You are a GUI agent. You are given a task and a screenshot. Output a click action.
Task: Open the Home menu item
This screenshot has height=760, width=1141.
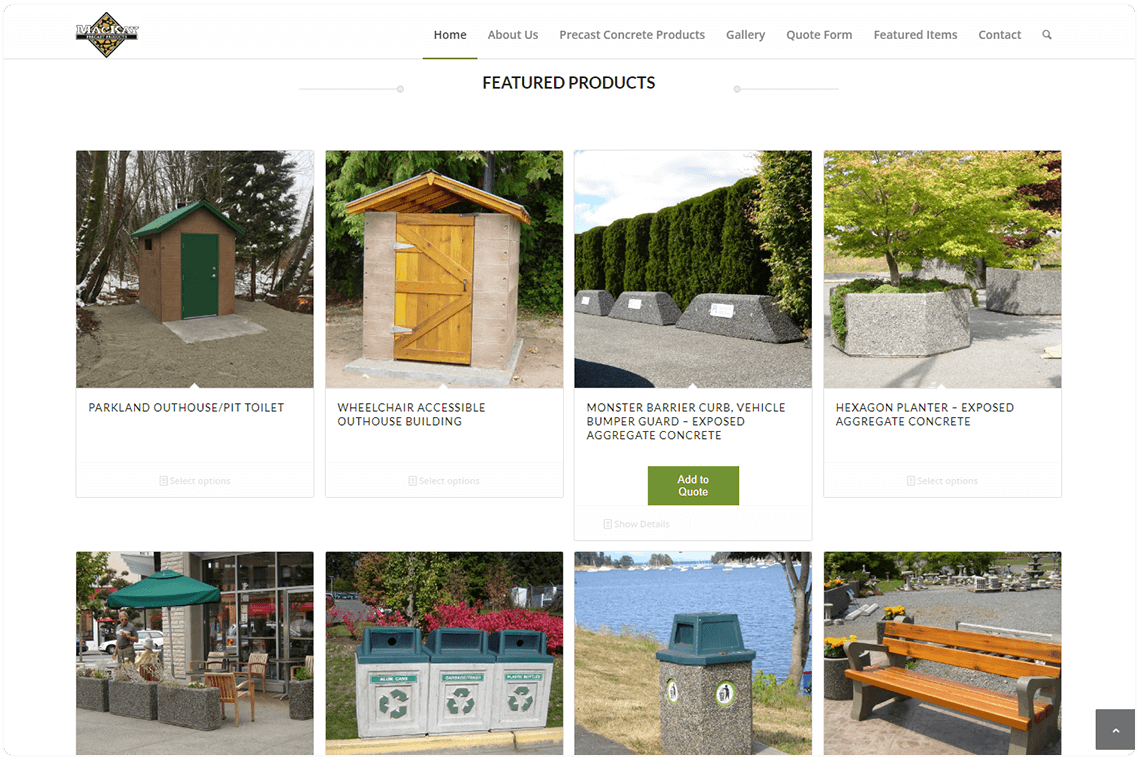click(x=450, y=34)
